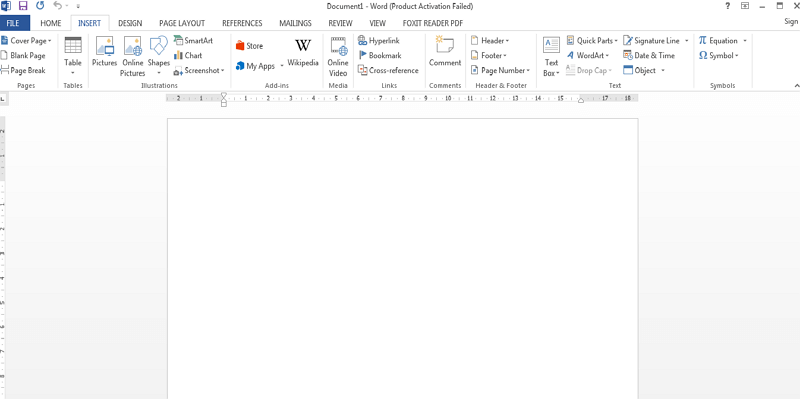Insert a Hyperlink
The height and width of the screenshot is (399, 800).
point(379,41)
